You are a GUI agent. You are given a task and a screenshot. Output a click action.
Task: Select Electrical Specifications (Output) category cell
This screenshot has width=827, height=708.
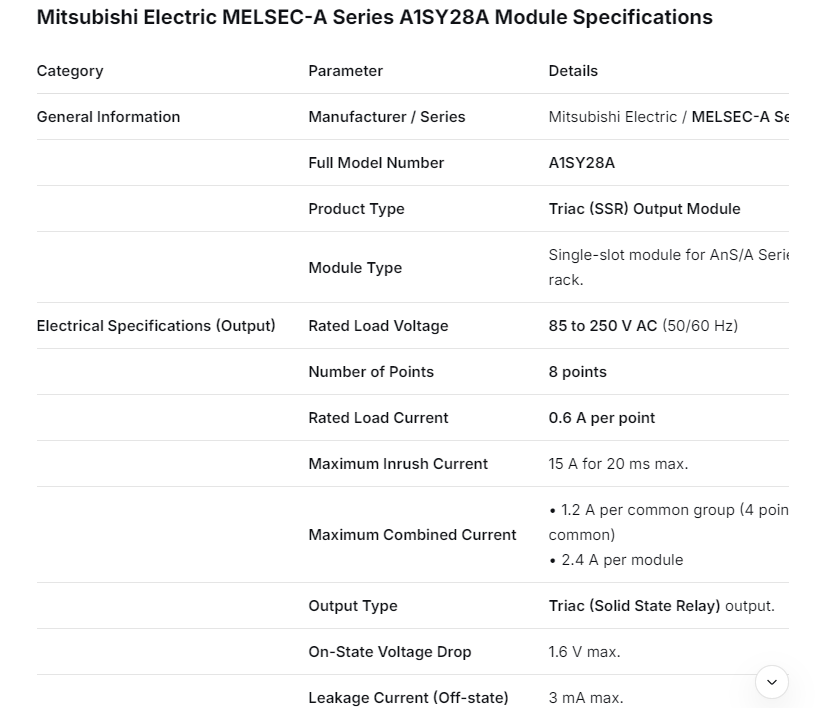coord(156,326)
